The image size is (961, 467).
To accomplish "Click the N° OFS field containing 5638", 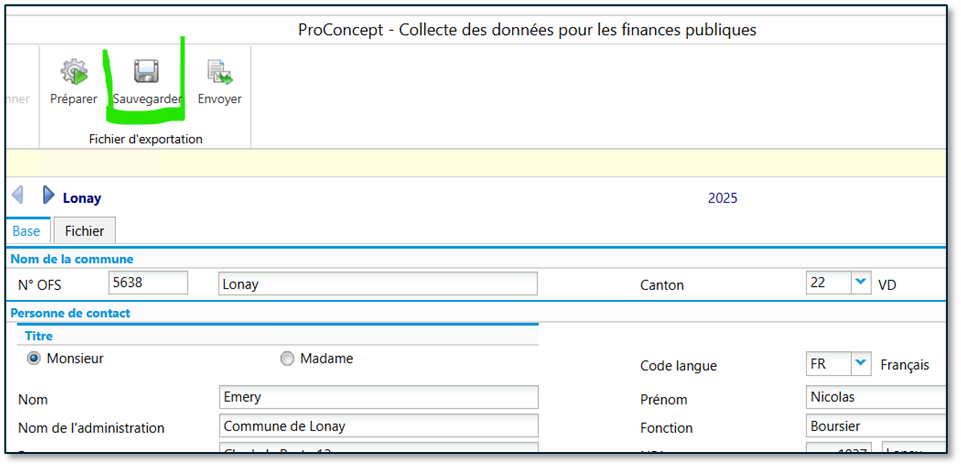I will coord(148,284).
